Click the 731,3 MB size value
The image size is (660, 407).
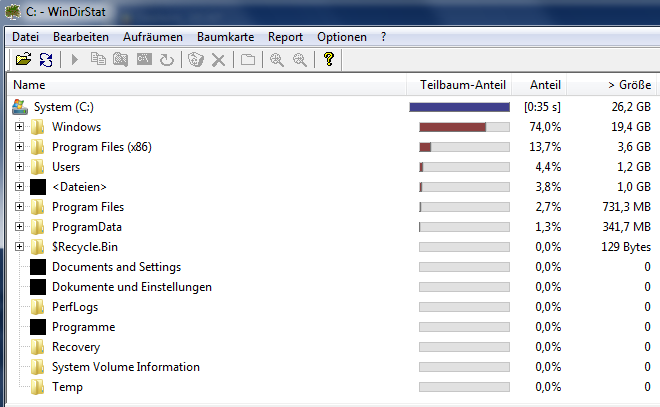coord(627,207)
